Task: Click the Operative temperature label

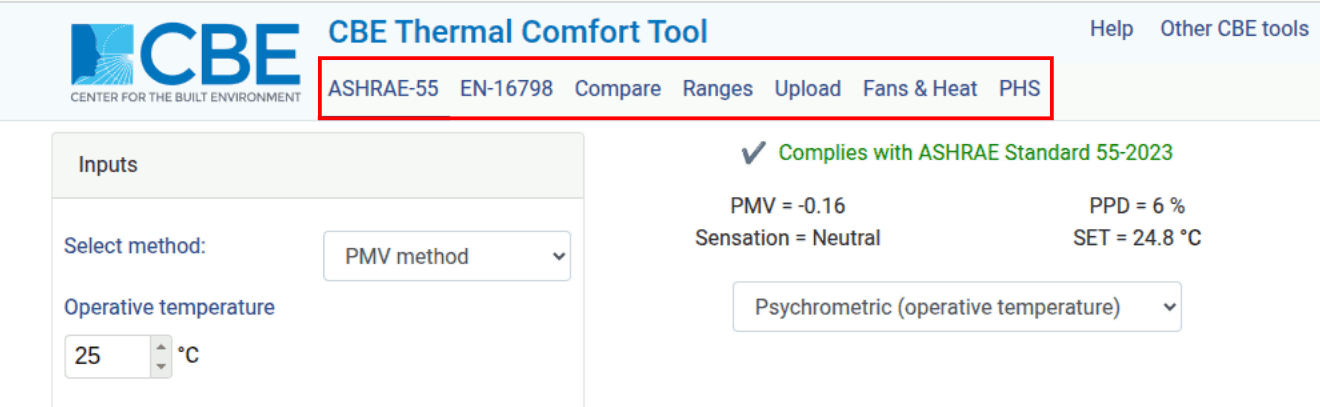Action: [169, 307]
